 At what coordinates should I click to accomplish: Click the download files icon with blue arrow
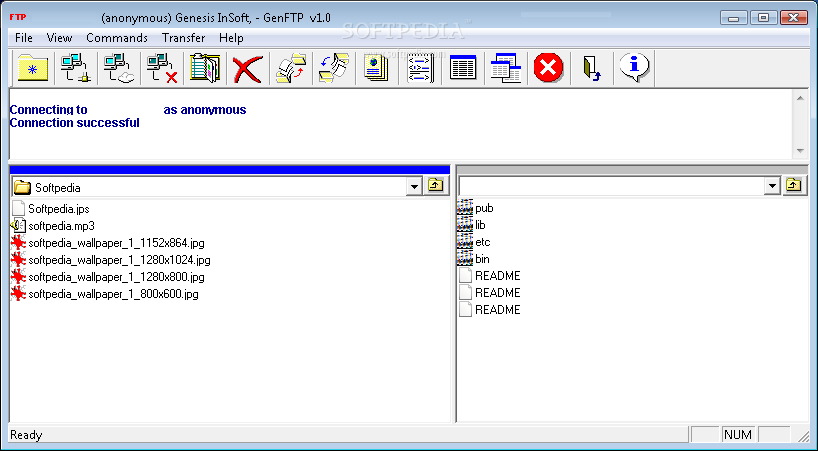[x=333, y=68]
